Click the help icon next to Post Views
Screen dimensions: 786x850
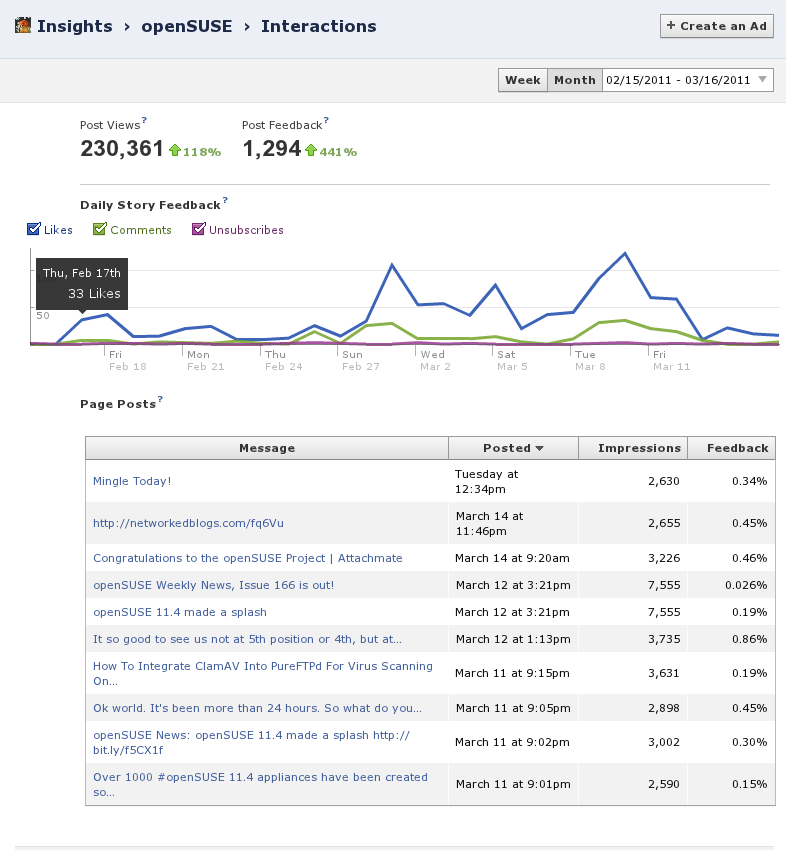[x=145, y=121]
